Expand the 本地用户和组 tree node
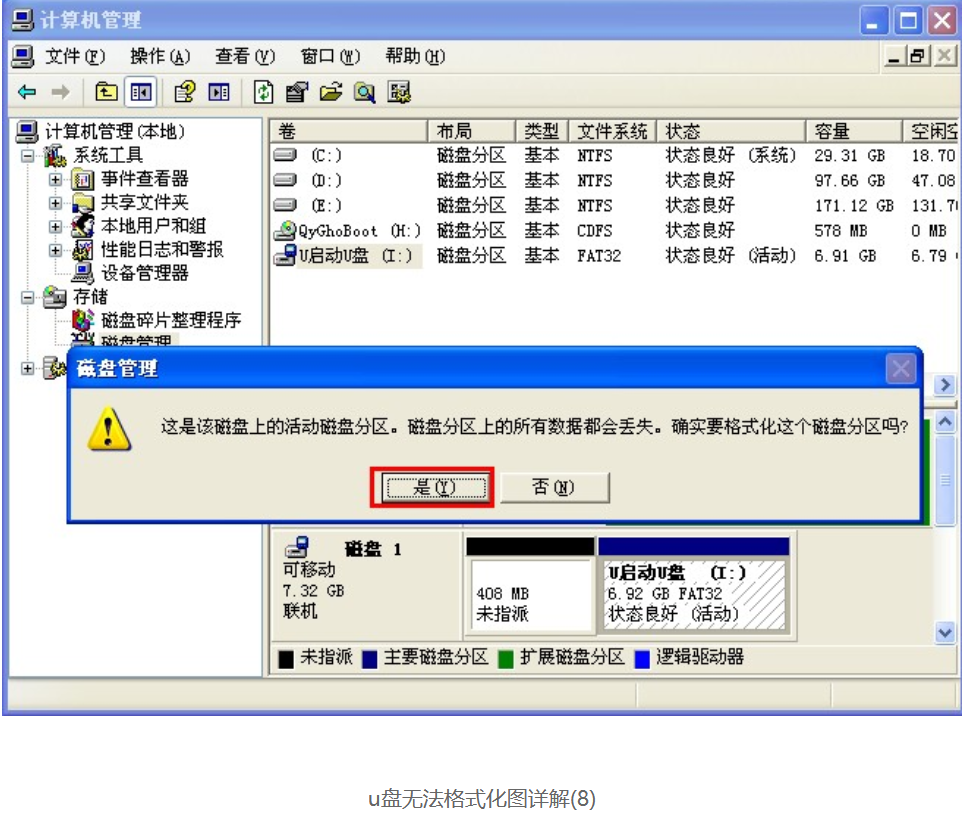 (x=56, y=227)
